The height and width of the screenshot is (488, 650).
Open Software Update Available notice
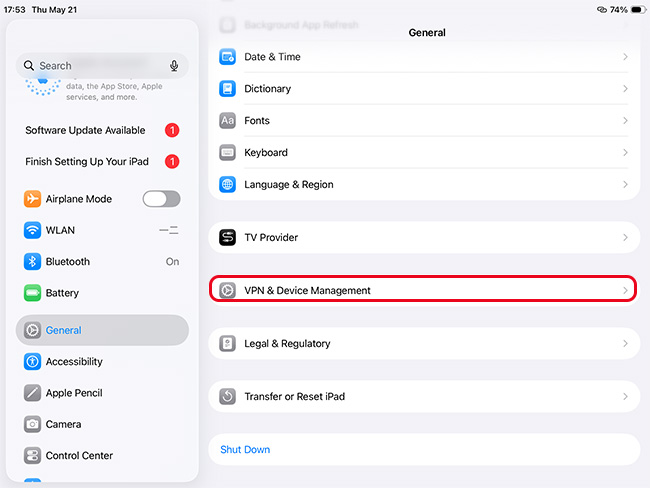pos(85,130)
